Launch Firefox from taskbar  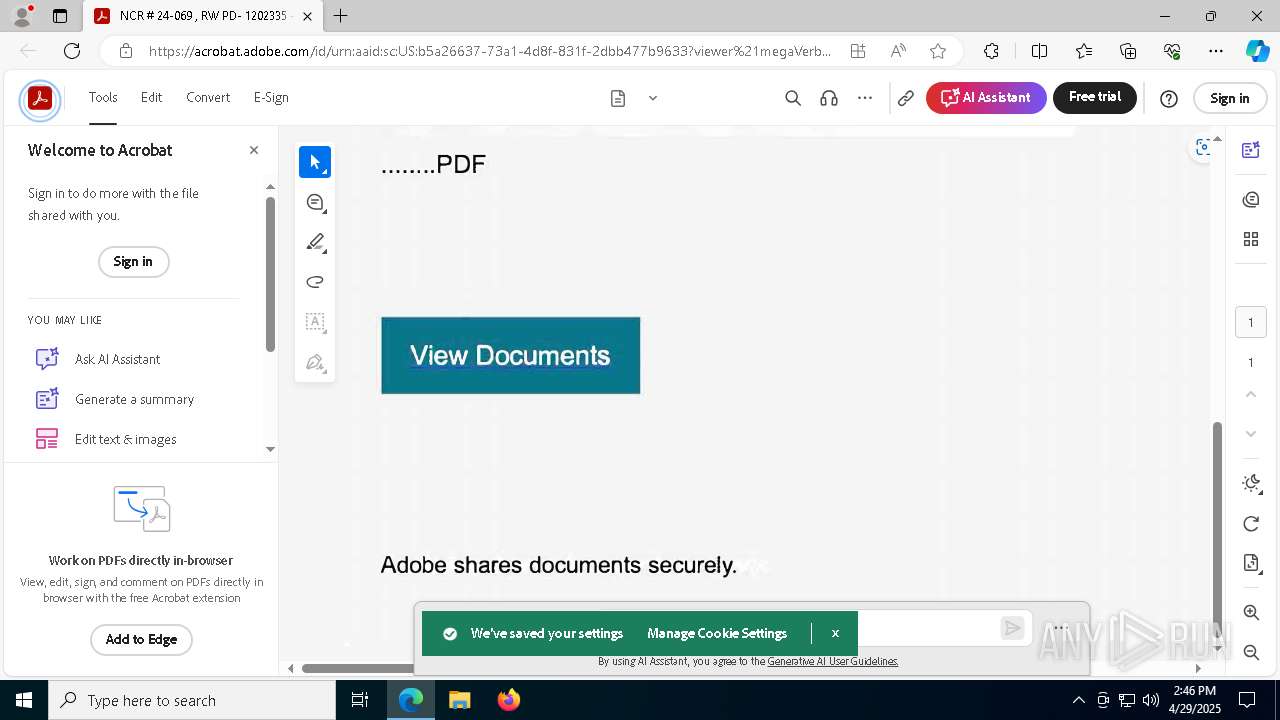509,700
